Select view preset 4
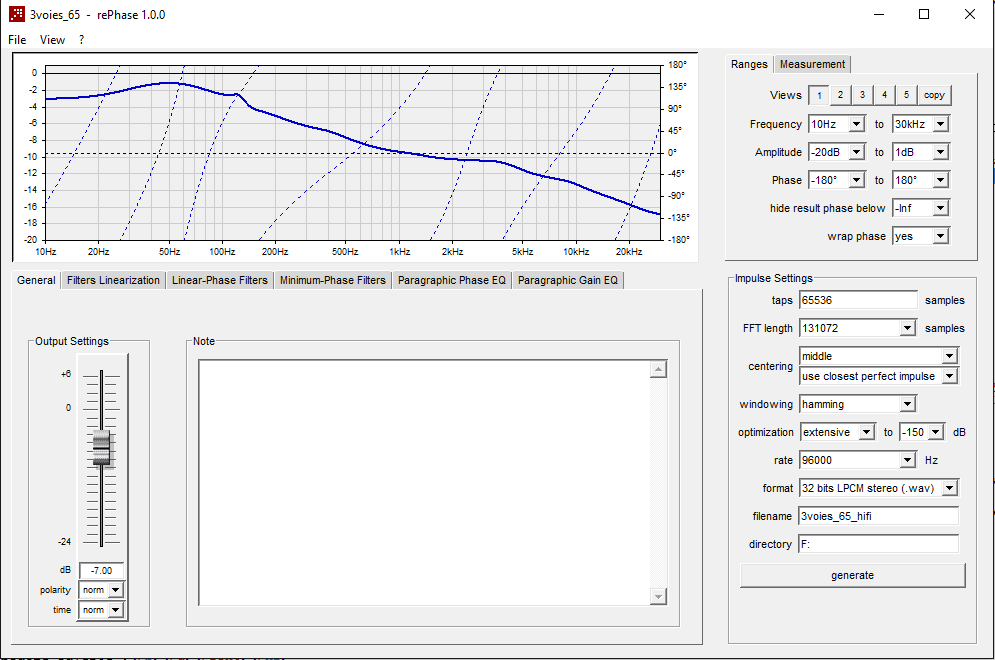 tap(884, 95)
